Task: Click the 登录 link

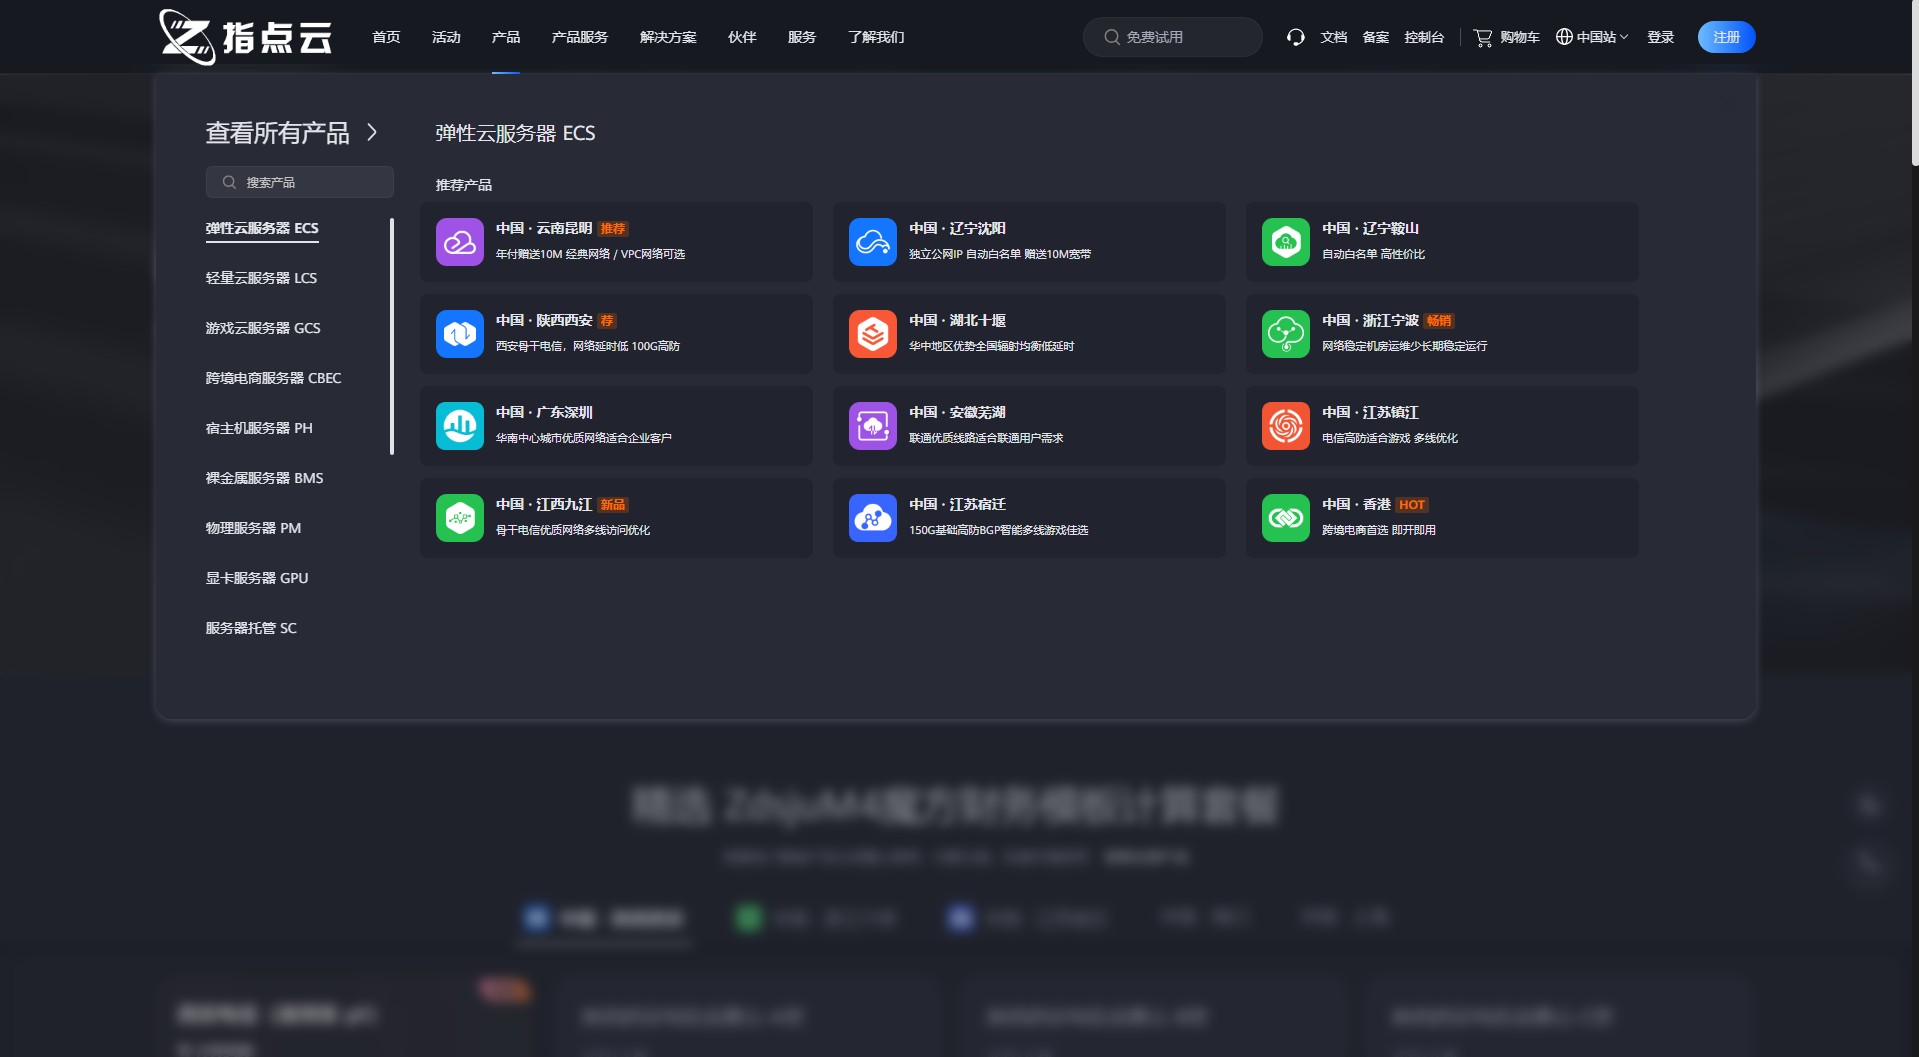Action: click(1661, 37)
